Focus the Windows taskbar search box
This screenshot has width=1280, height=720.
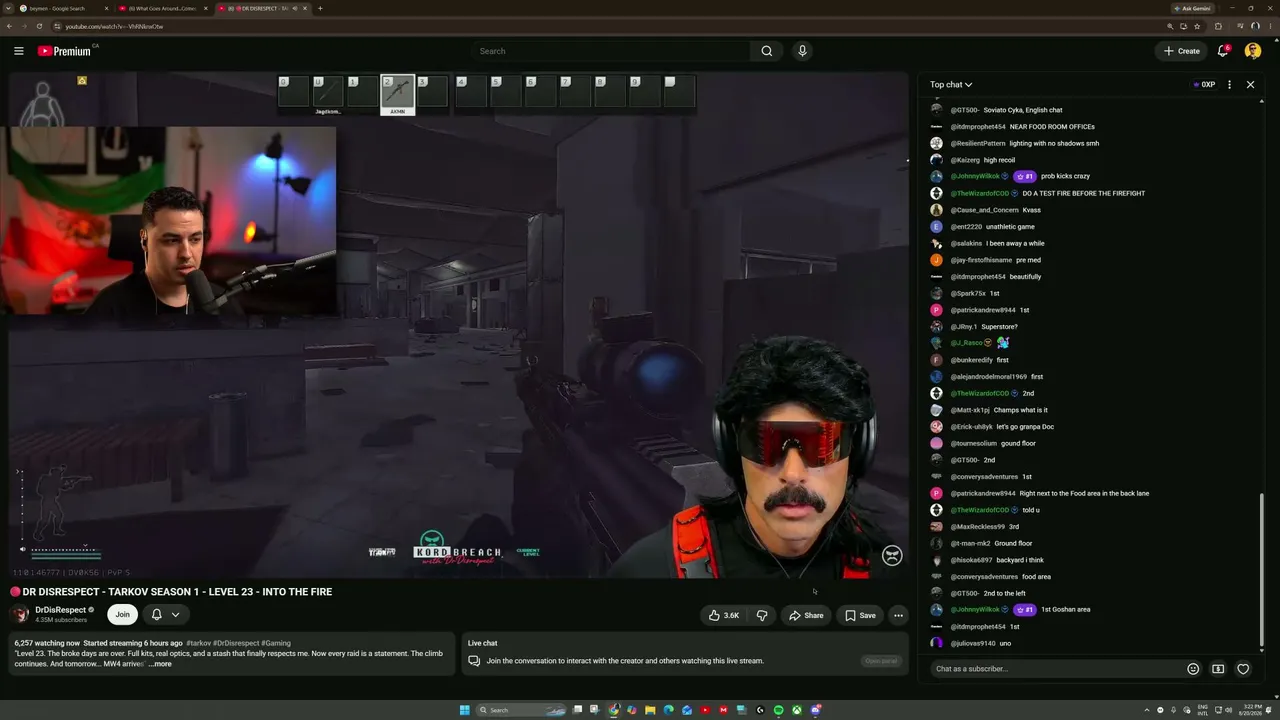(x=520, y=710)
